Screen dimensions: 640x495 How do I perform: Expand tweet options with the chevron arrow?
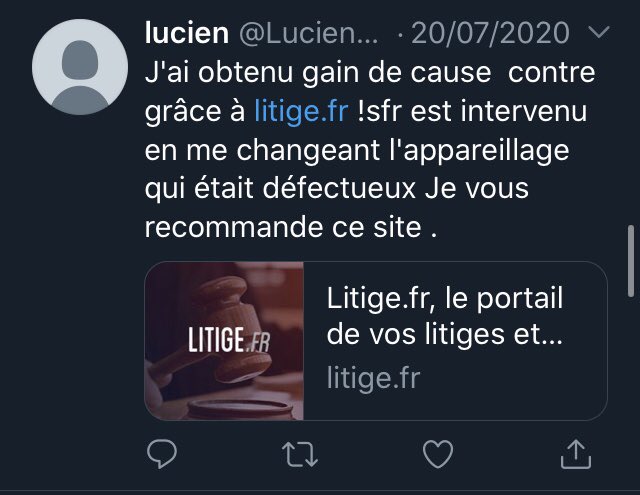pos(599,31)
